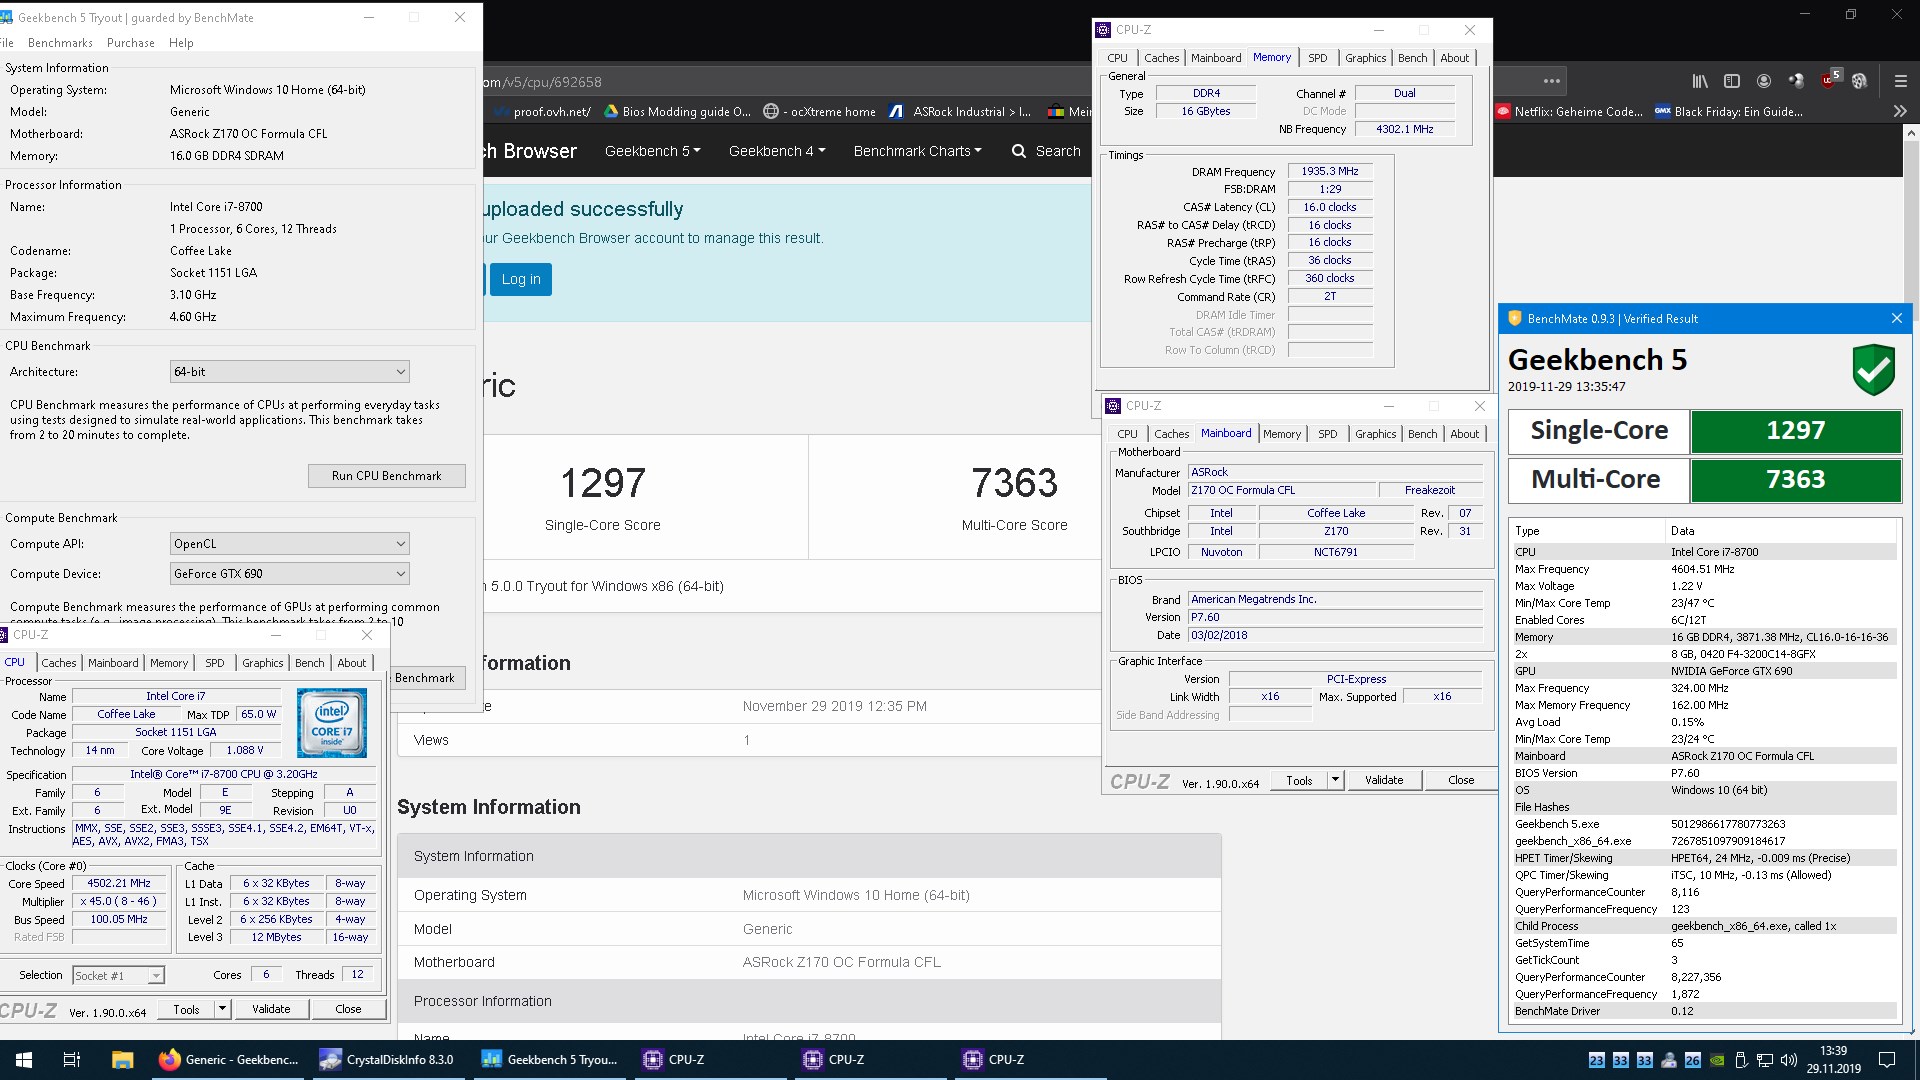The image size is (1920, 1080).
Task: Open the Architecture 64-bit dropdown
Action: (289, 371)
